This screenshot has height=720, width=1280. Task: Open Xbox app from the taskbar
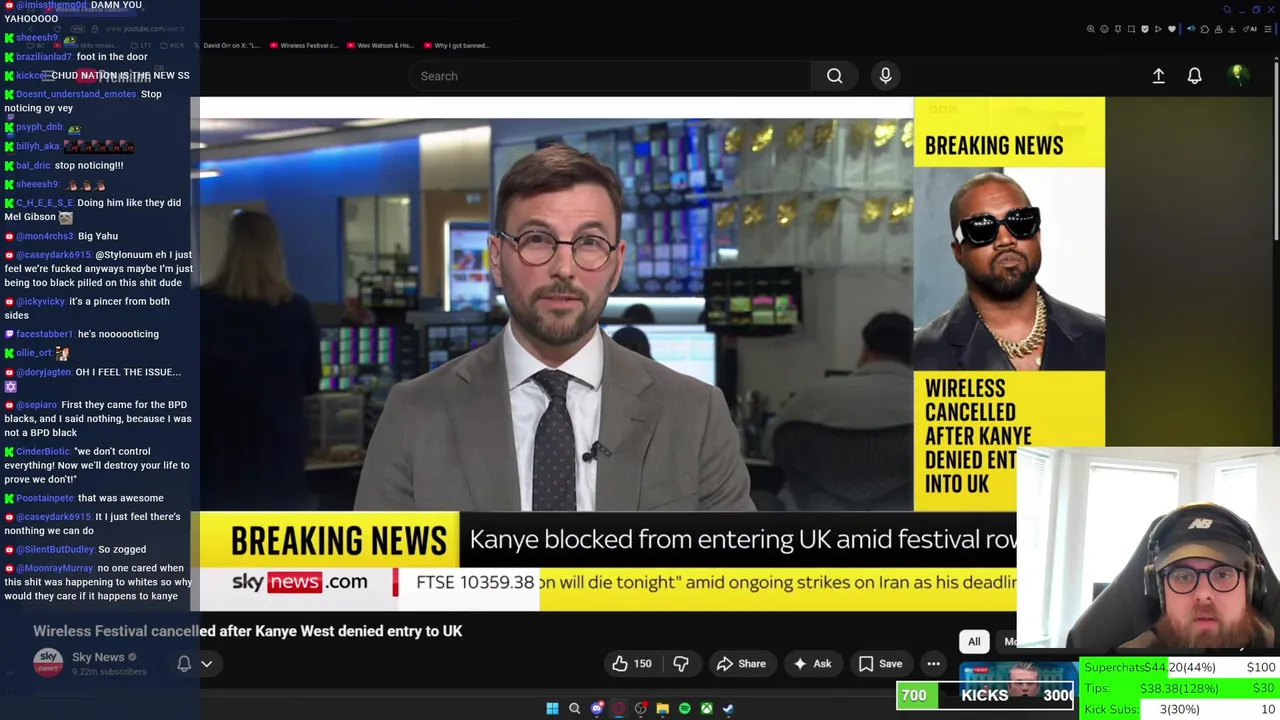(706, 708)
